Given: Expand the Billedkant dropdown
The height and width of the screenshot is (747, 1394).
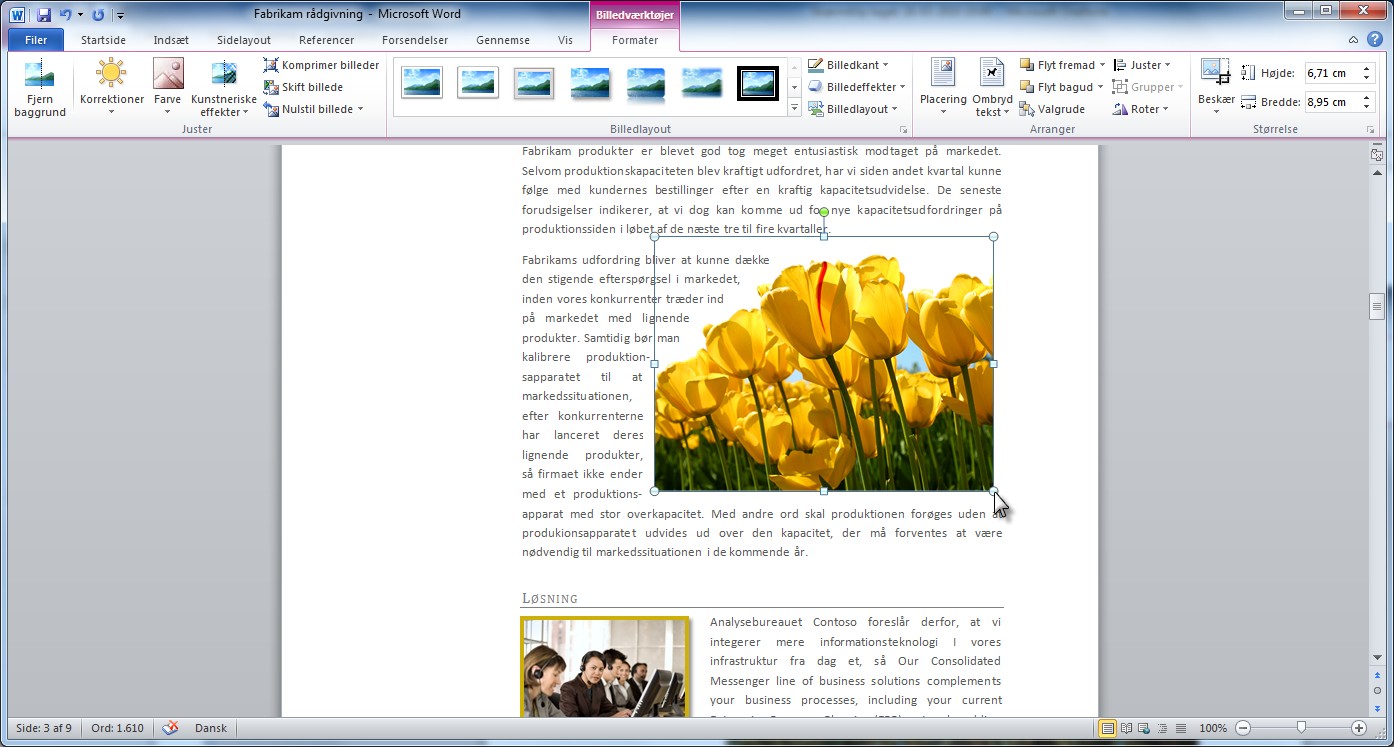Looking at the screenshot, I should pyautogui.click(x=852, y=65).
